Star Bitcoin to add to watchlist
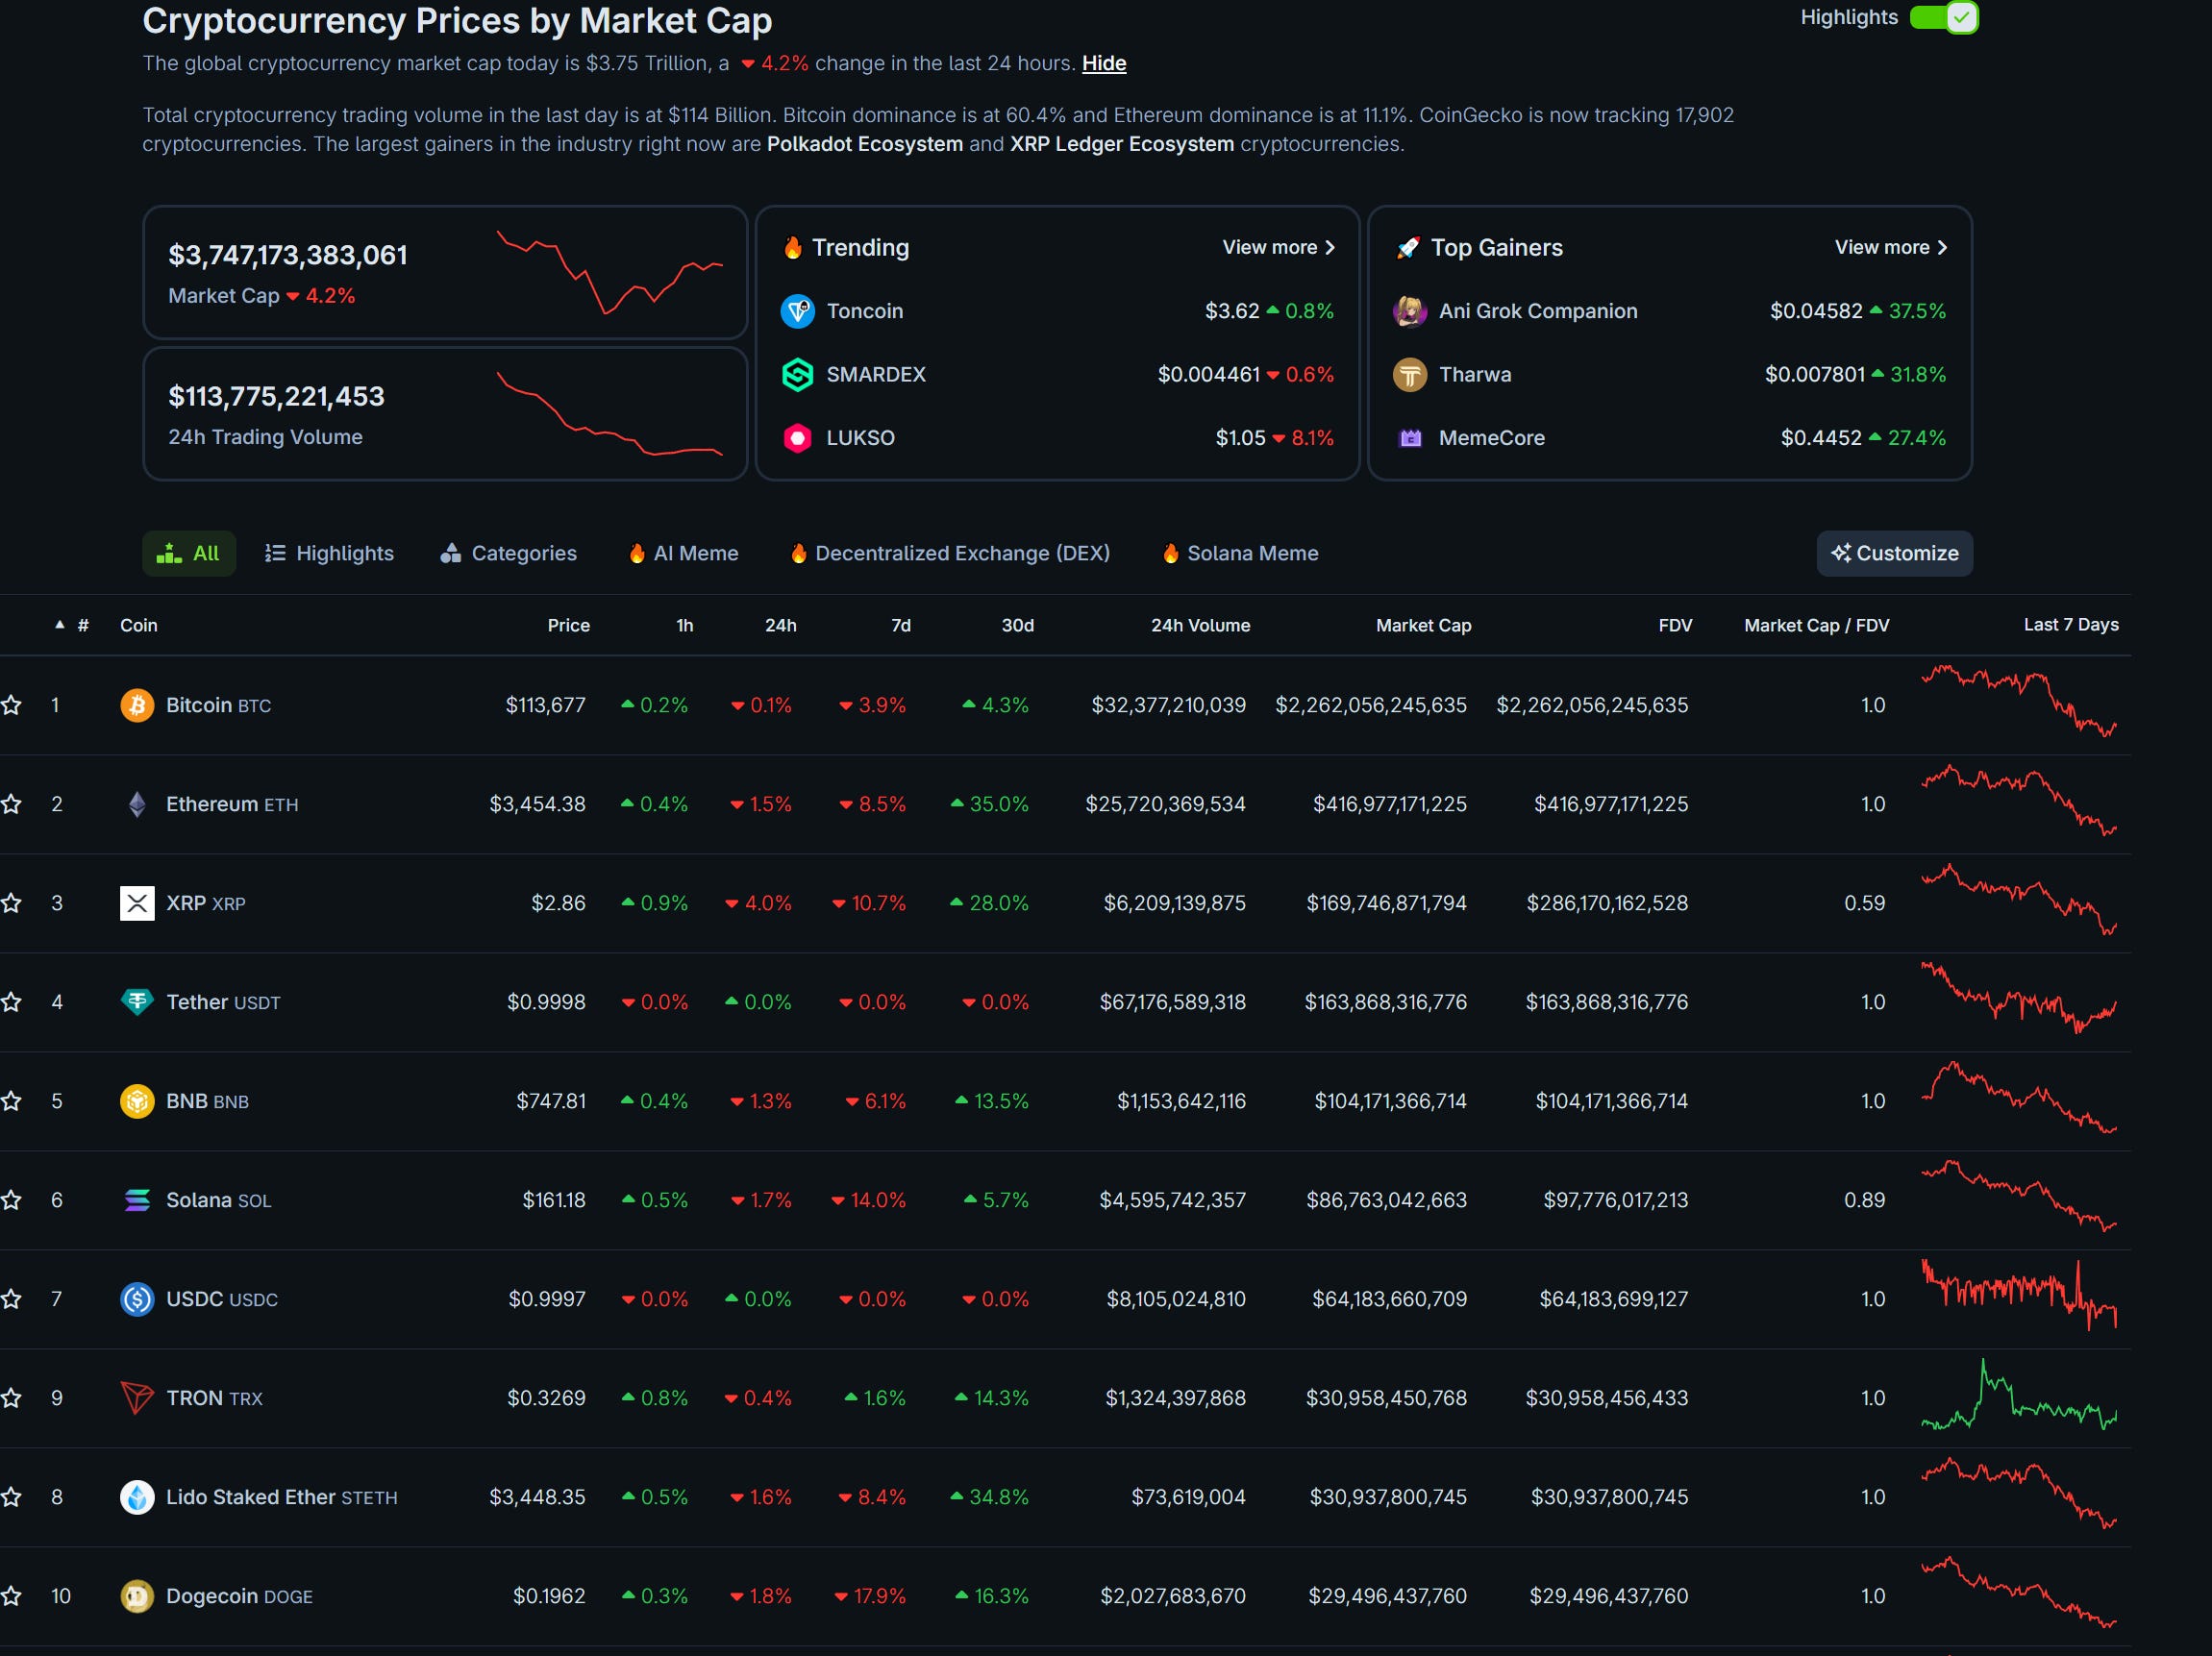The height and width of the screenshot is (1656, 2212). 12,705
